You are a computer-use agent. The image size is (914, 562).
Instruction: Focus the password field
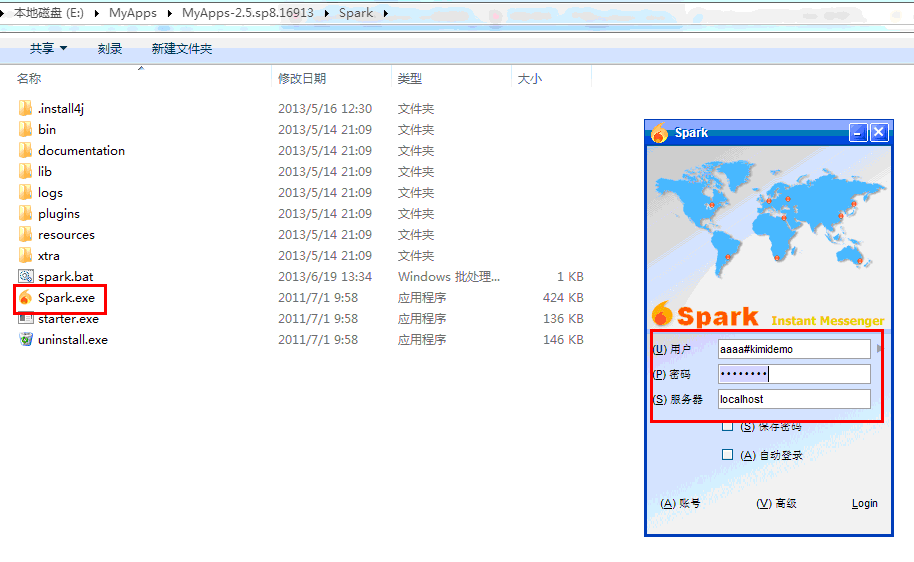(794, 374)
